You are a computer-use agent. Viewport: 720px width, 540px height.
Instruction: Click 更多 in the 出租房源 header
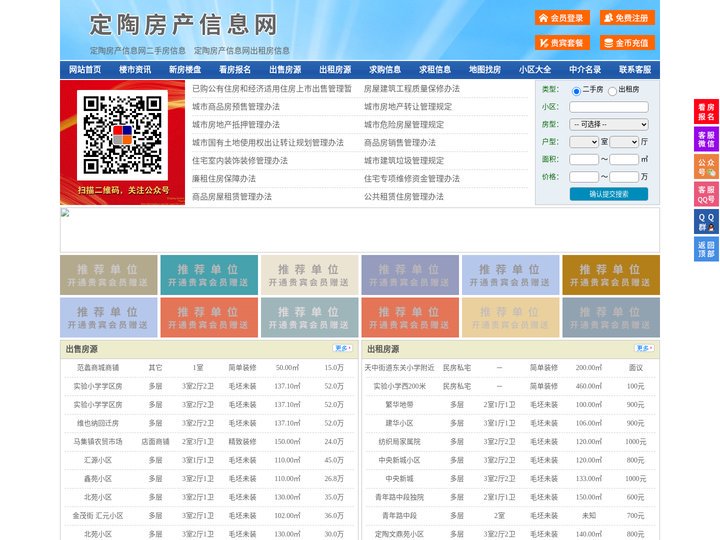[644, 348]
